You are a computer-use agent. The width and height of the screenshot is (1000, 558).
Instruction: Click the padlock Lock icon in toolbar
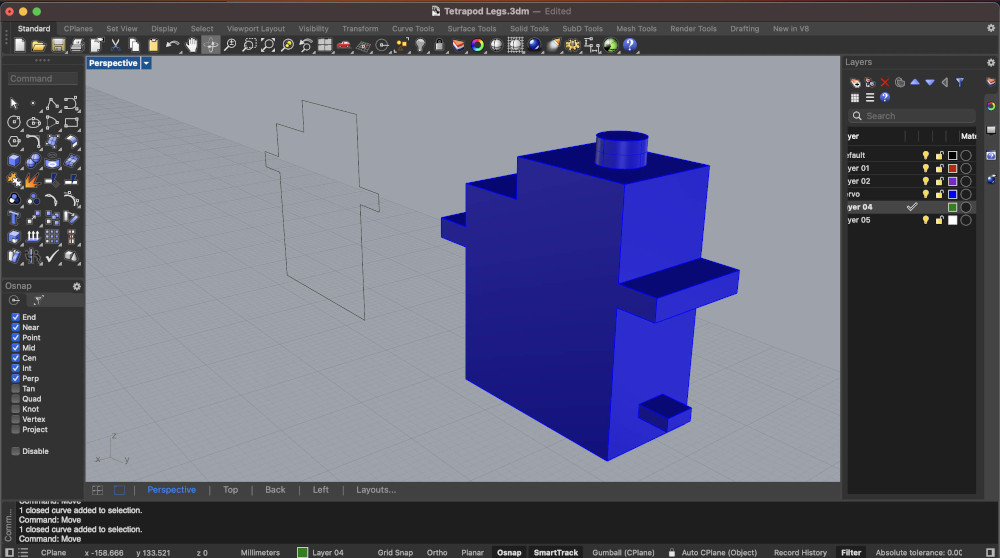tap(439, 45)
